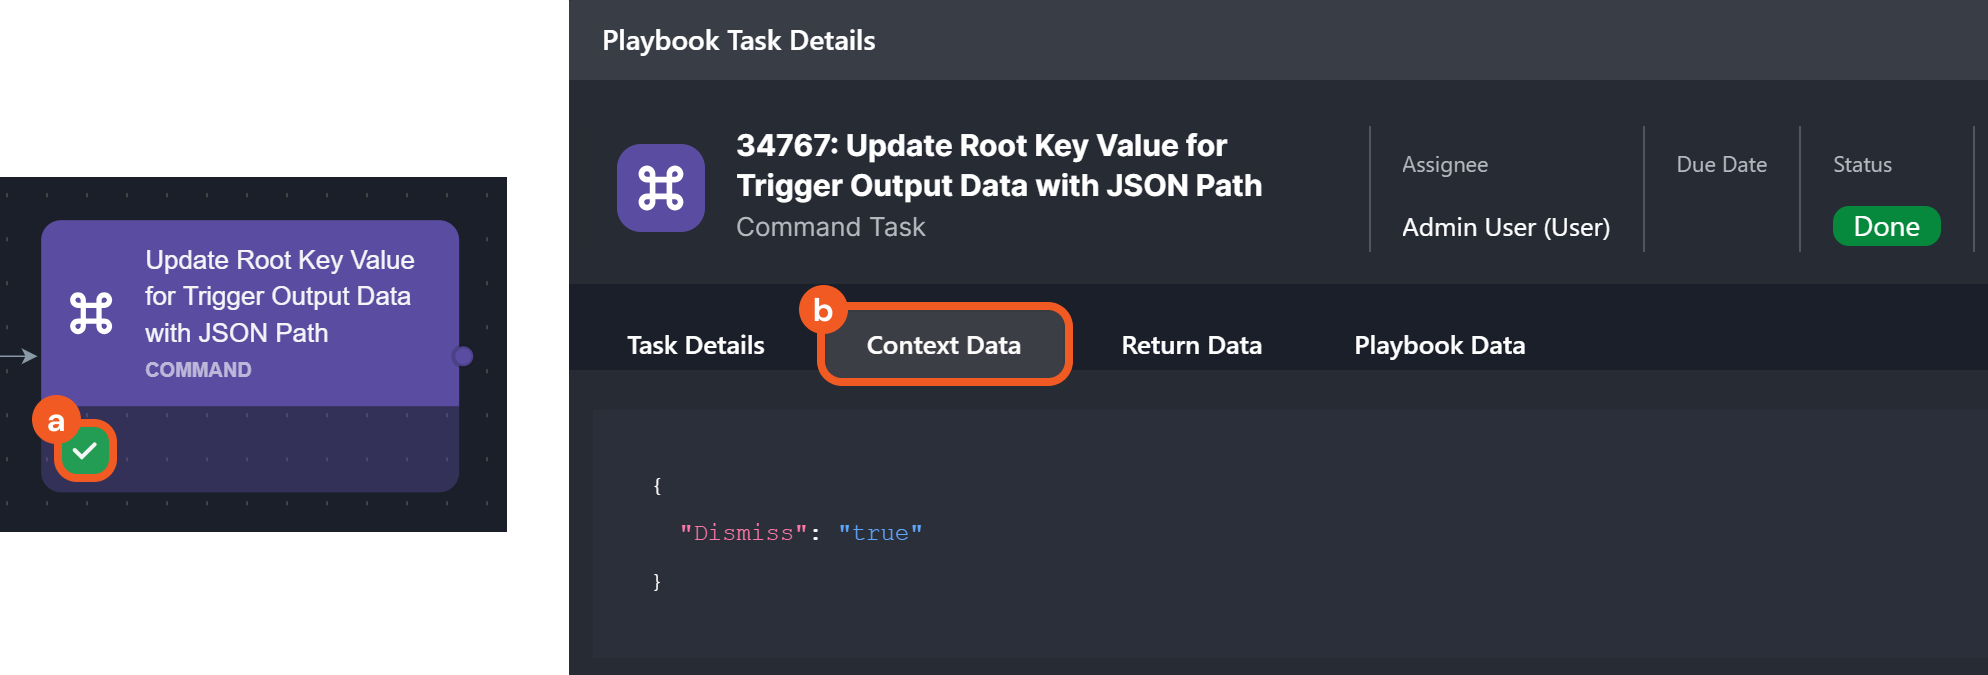
Task: Open the Task Details tab
Action: tap(695, 345)
